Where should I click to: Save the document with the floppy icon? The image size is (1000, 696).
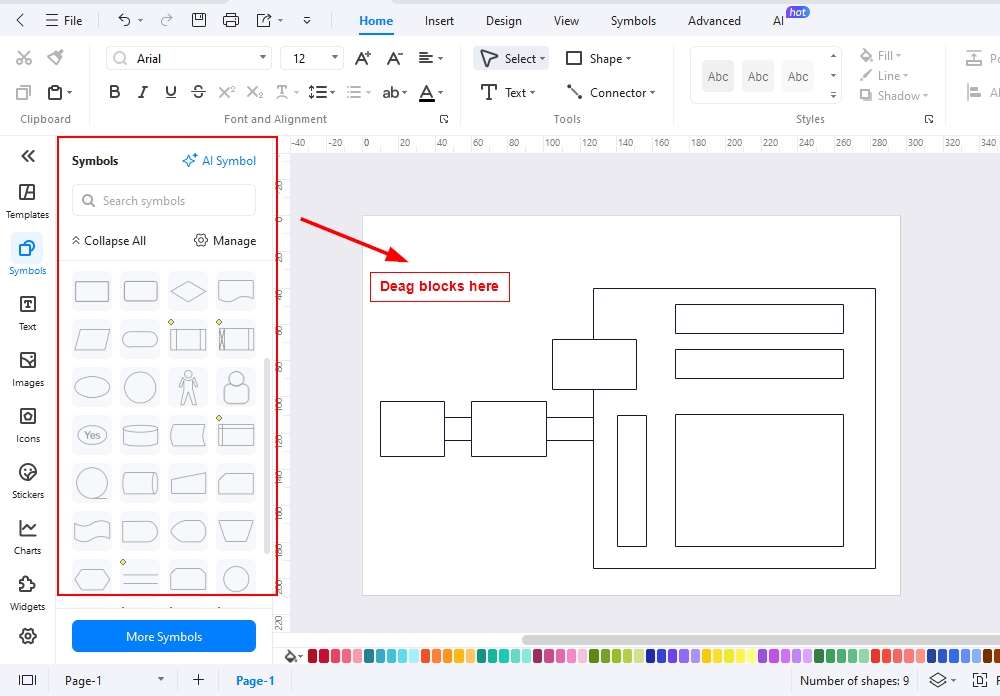pyautogui.click(x=199, y=20)
